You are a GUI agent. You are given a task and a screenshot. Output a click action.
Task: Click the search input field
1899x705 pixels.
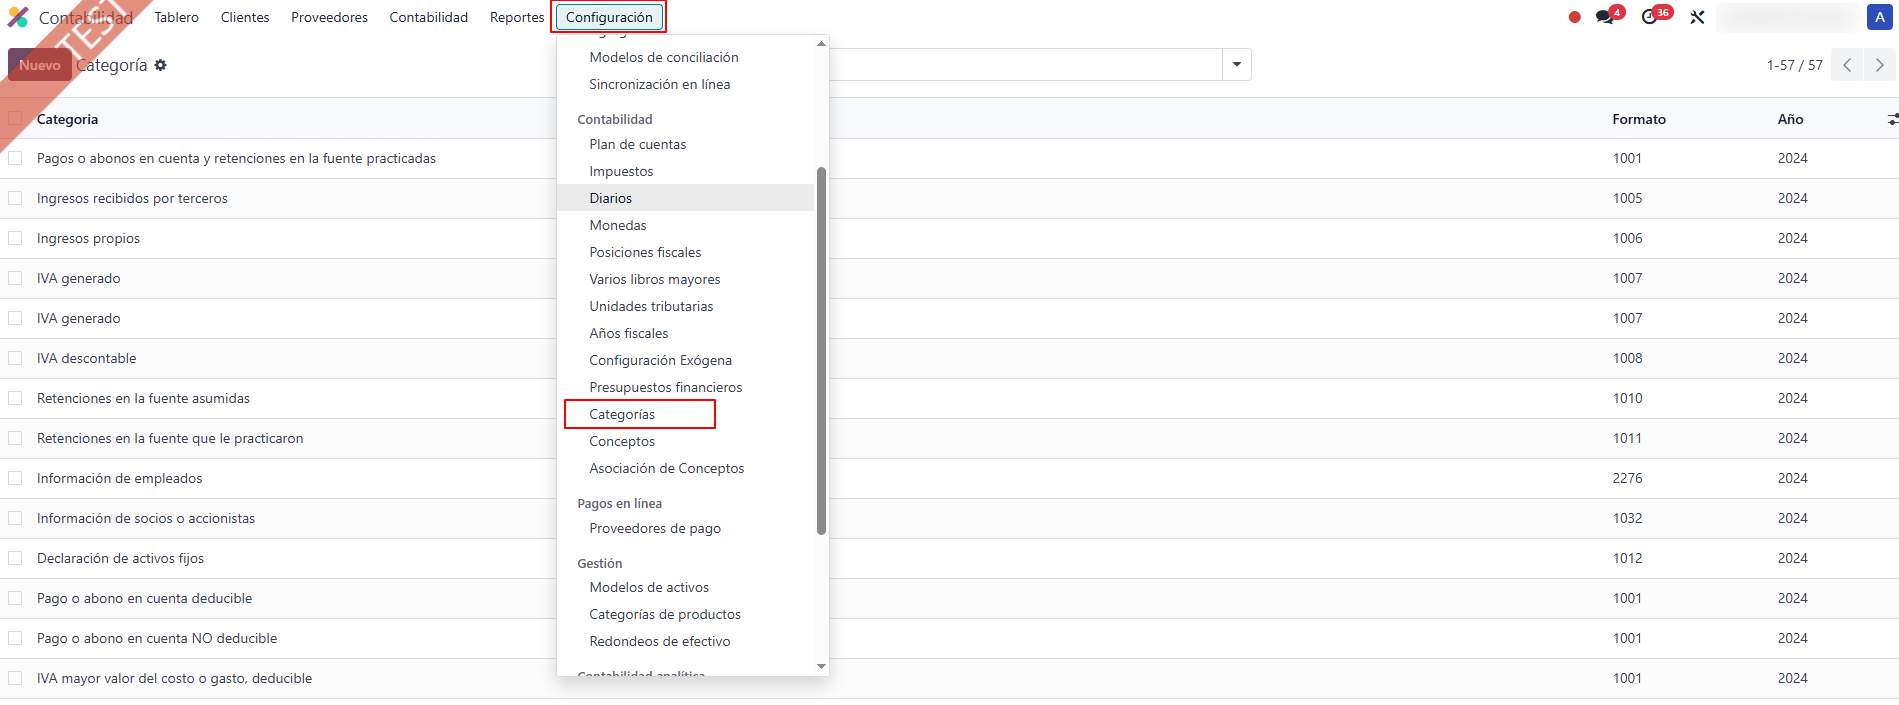click(1025, 65)
